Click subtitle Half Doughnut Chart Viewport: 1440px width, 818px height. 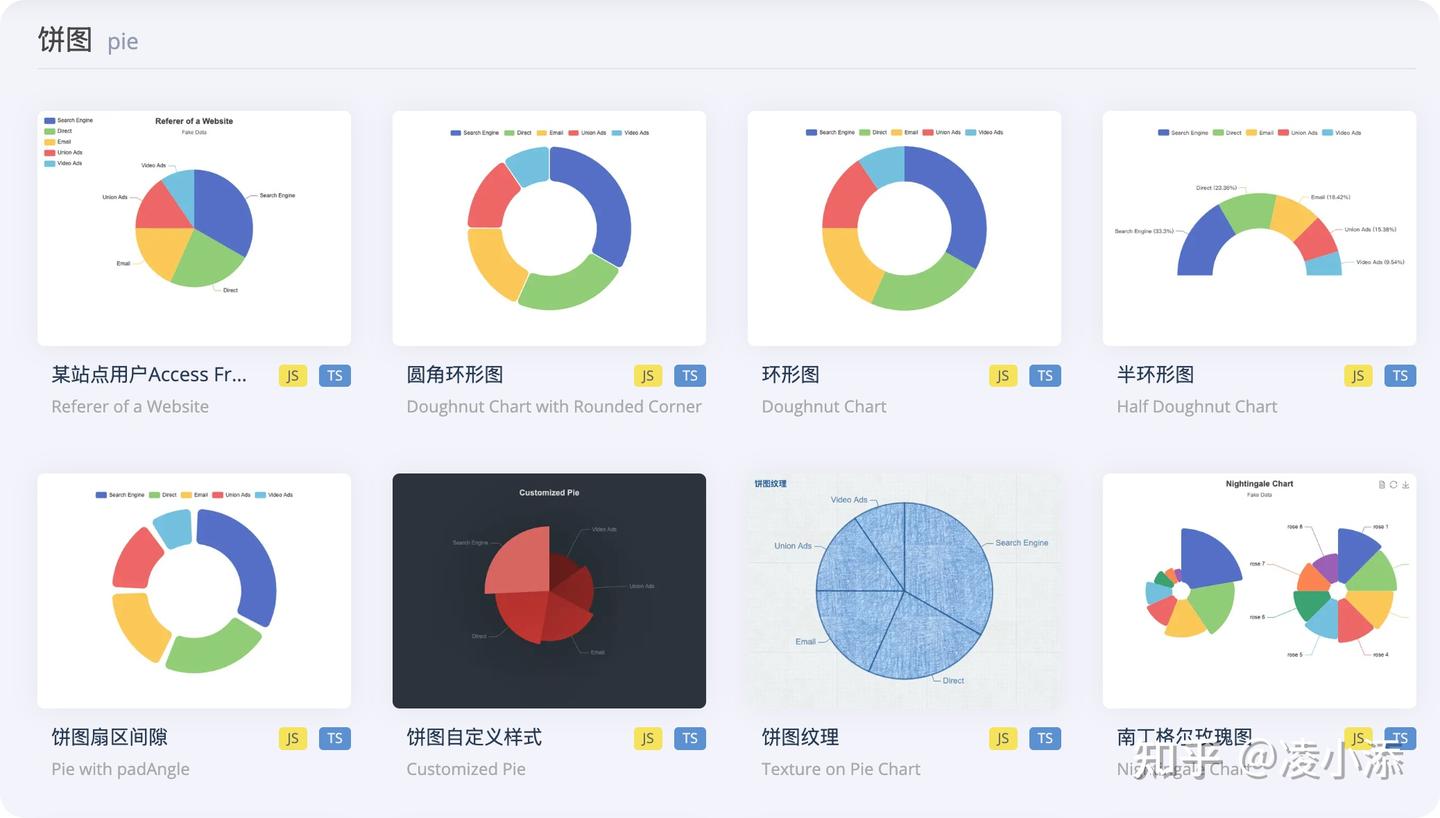(x=1197, y=406)
